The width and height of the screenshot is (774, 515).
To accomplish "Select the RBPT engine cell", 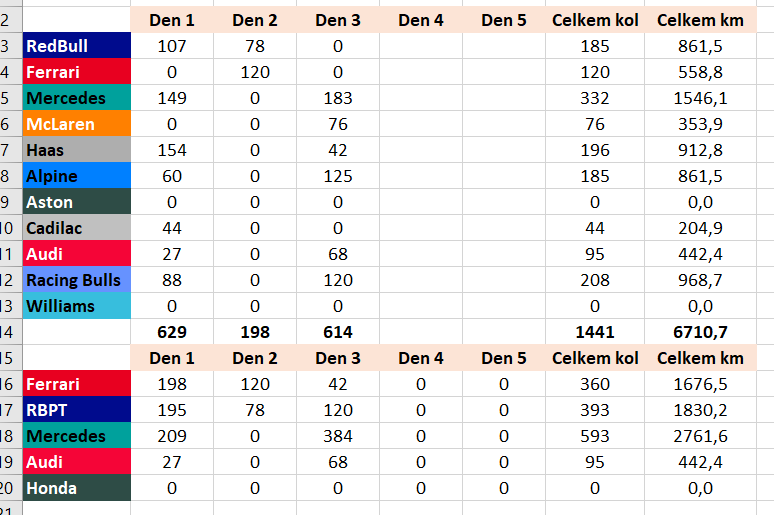I will [76, 410].
